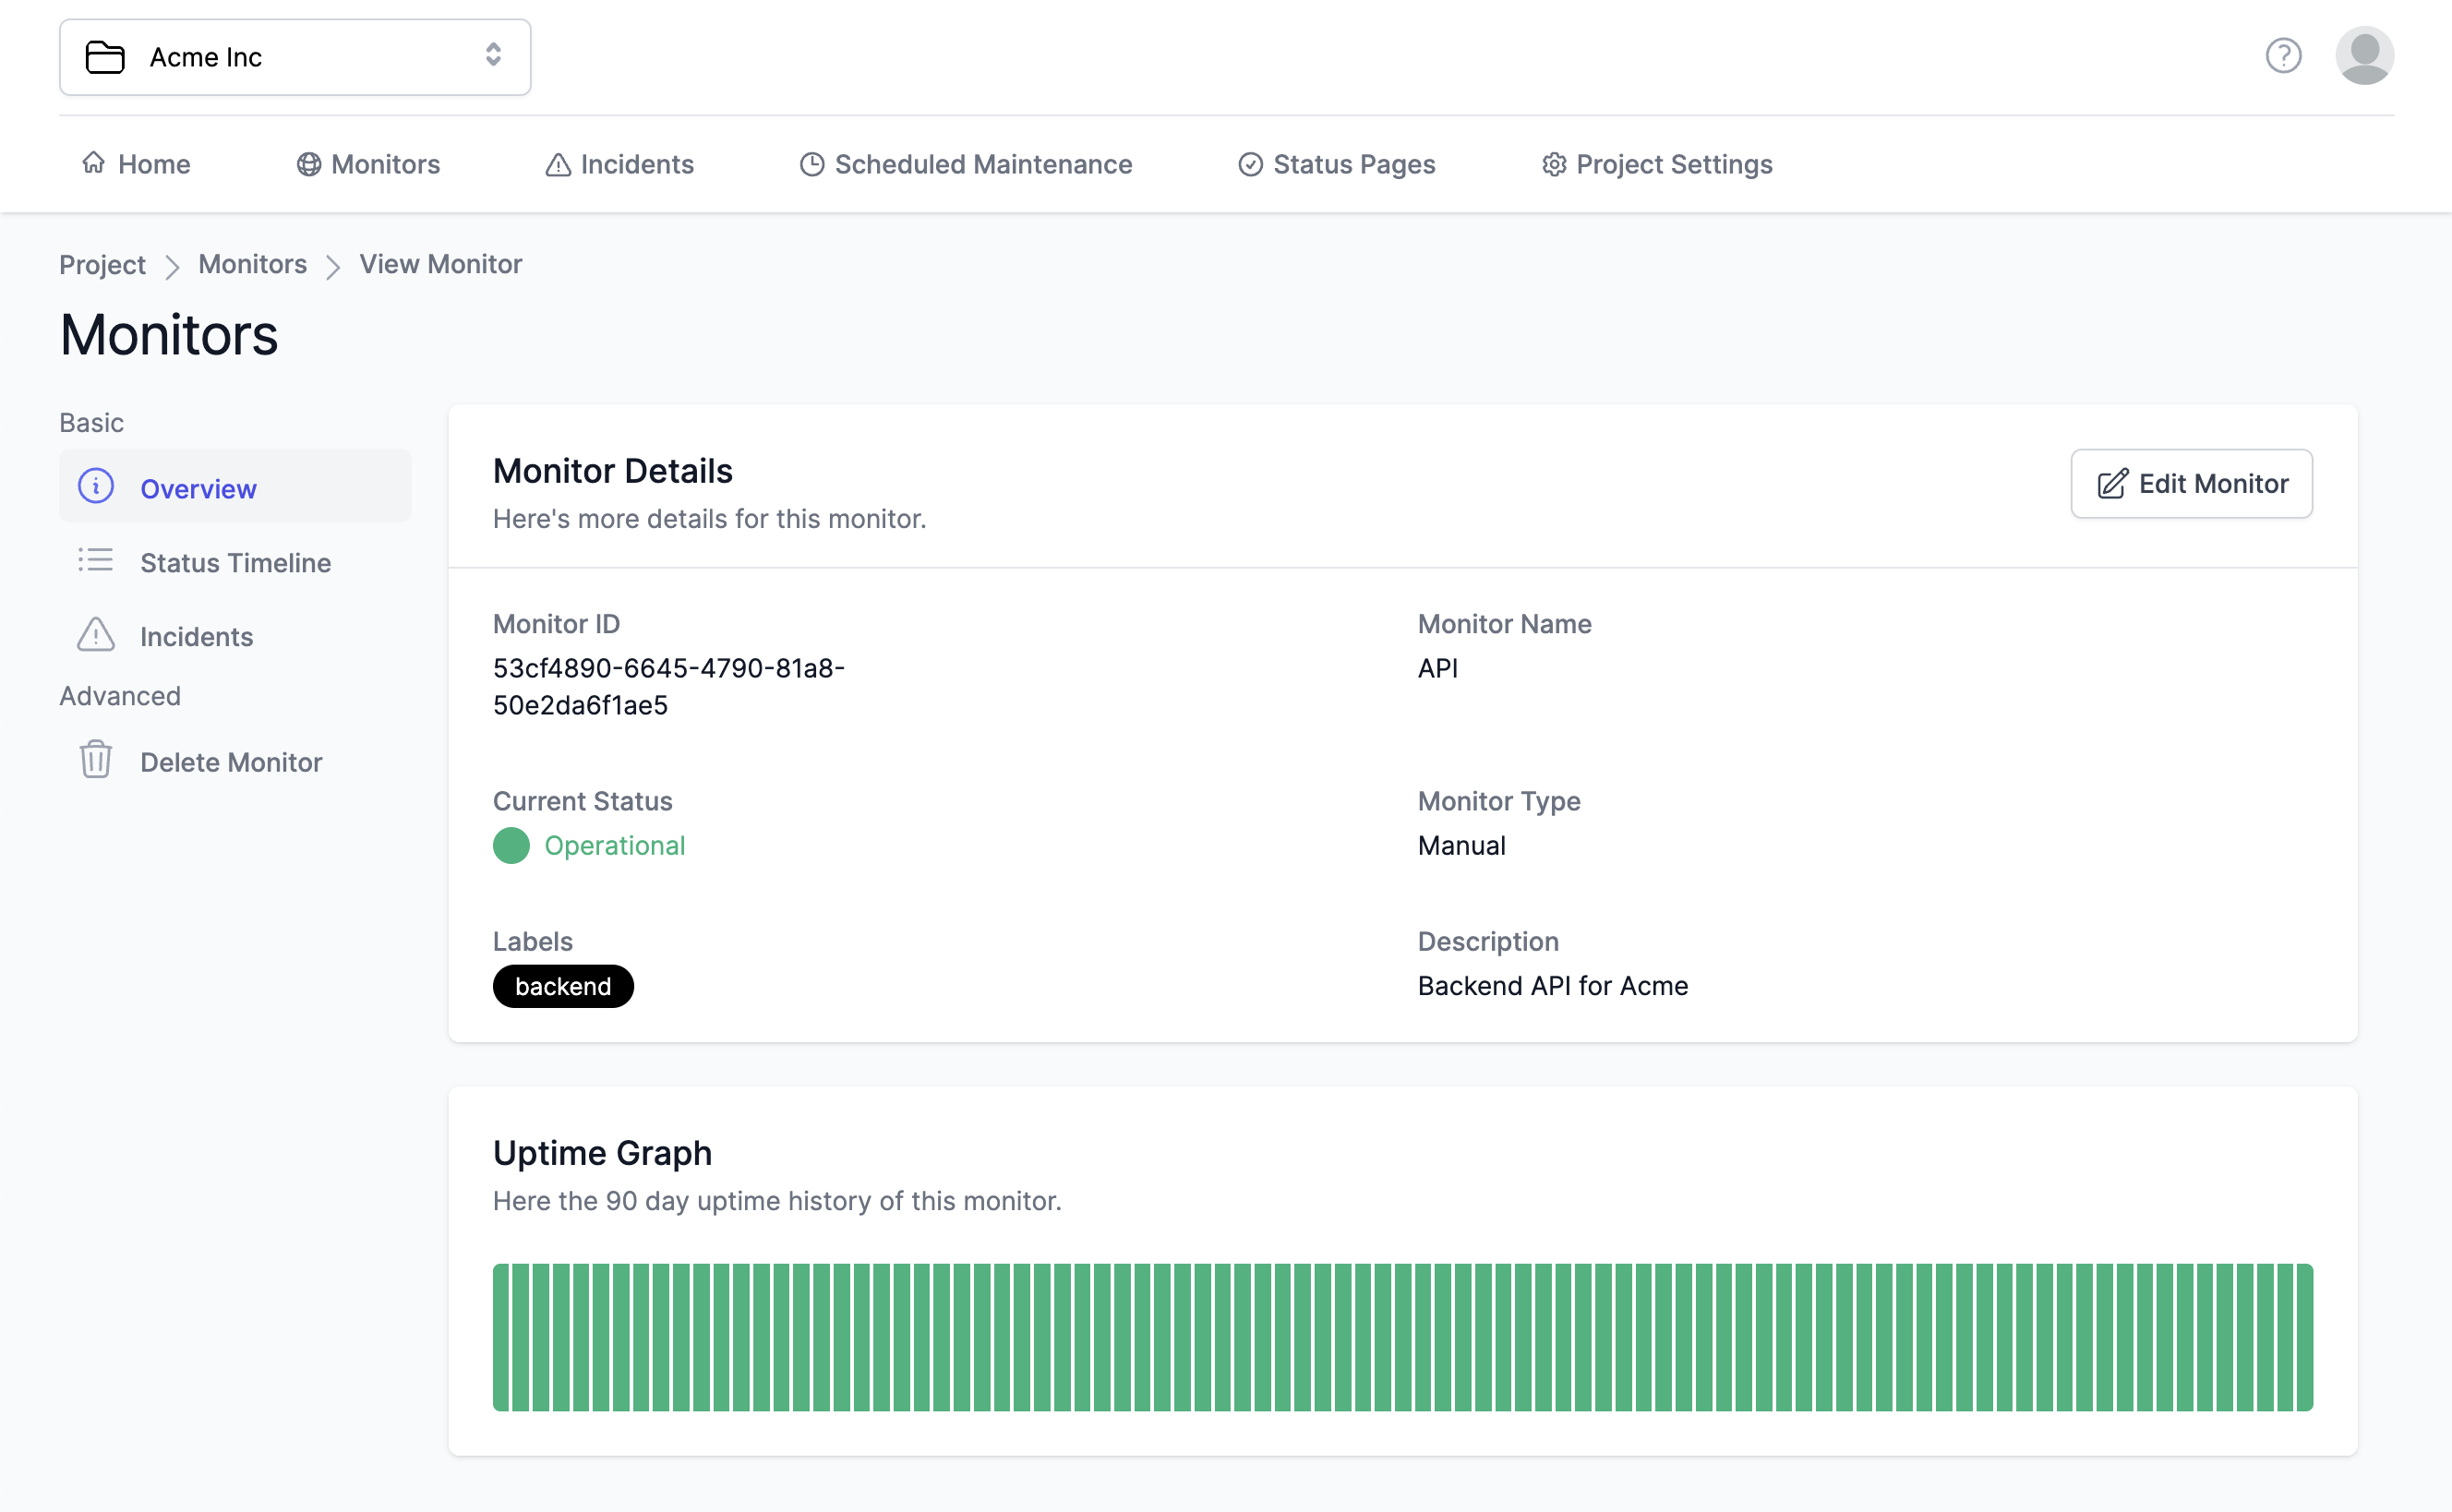Screen dimensions: 2452x1512
Task: Open the help question mark icon
Action: (x=2283, y=55)
